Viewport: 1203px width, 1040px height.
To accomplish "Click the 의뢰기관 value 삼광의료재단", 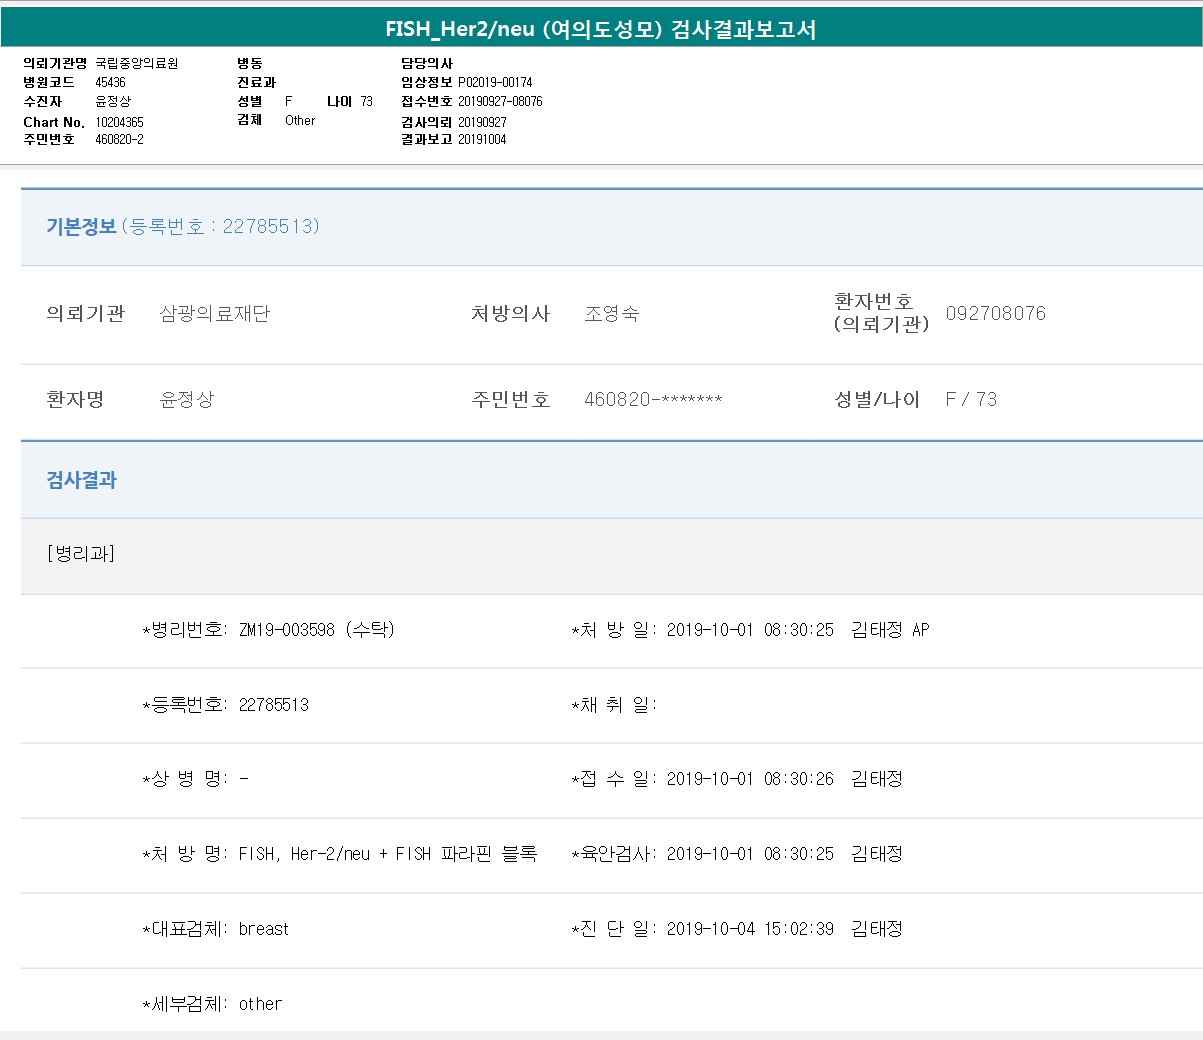I will click(215, 314).
